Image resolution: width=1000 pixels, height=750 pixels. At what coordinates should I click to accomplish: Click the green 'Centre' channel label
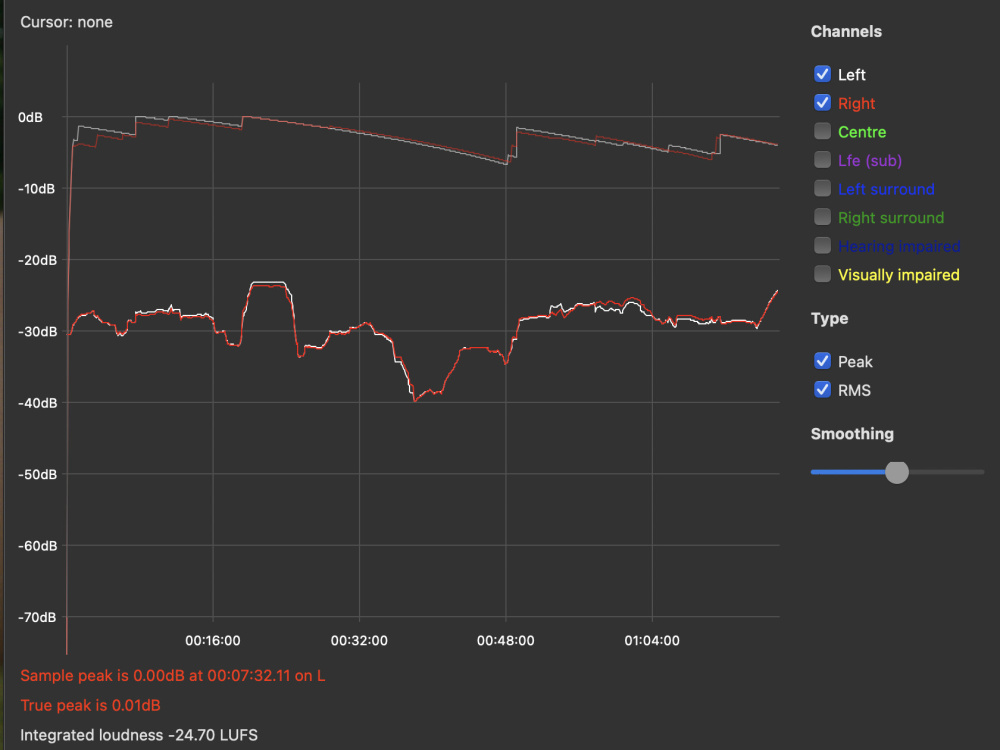862,132
